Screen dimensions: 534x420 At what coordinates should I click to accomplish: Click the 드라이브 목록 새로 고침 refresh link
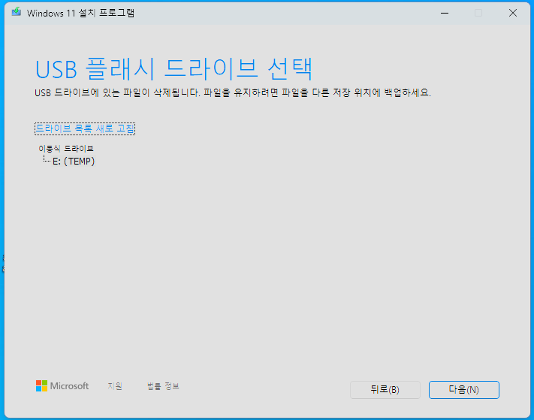click(84, 128)
